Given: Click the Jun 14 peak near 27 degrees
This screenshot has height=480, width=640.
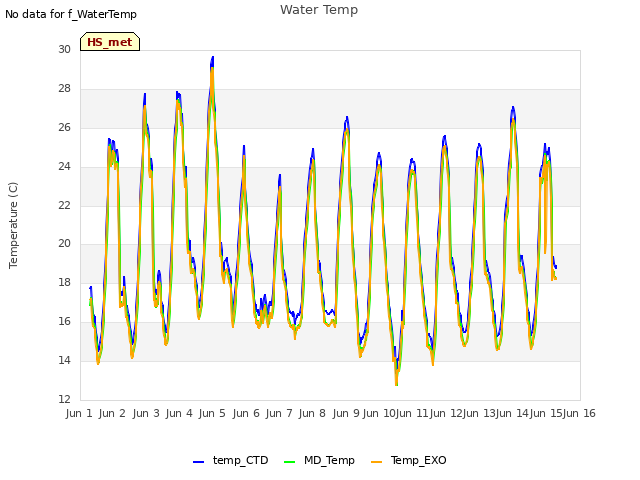Looking at the screenshot, I should pos(513,109).
